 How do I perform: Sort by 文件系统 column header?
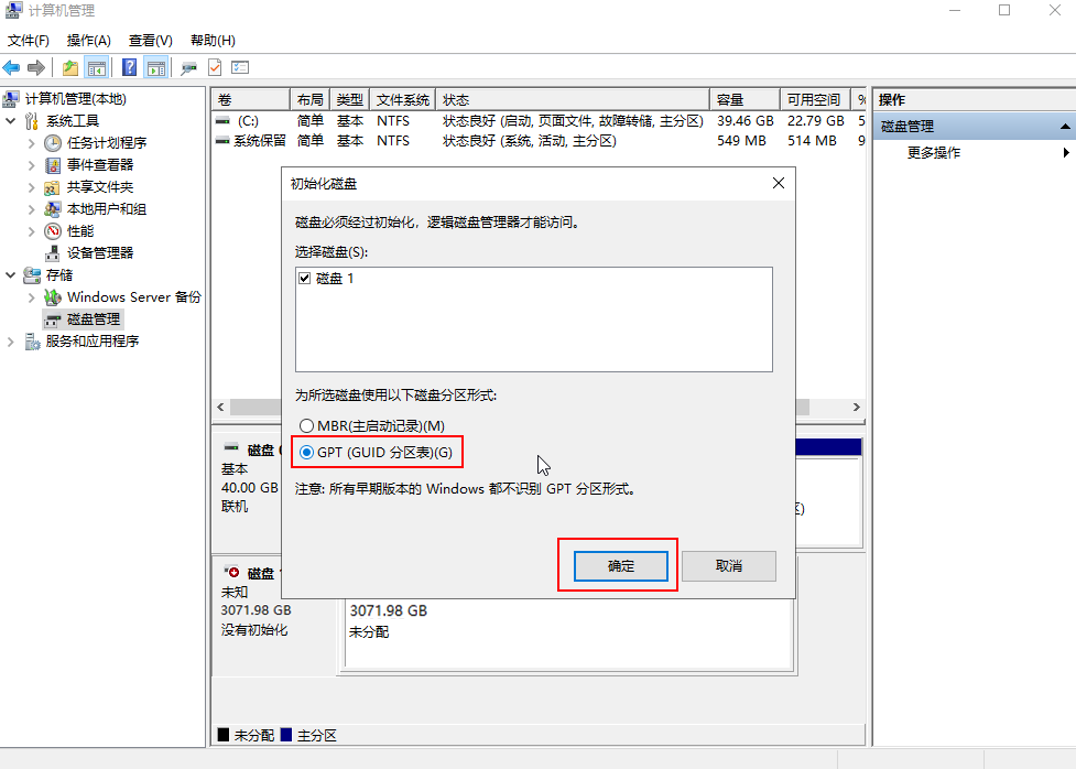point(402,99)
